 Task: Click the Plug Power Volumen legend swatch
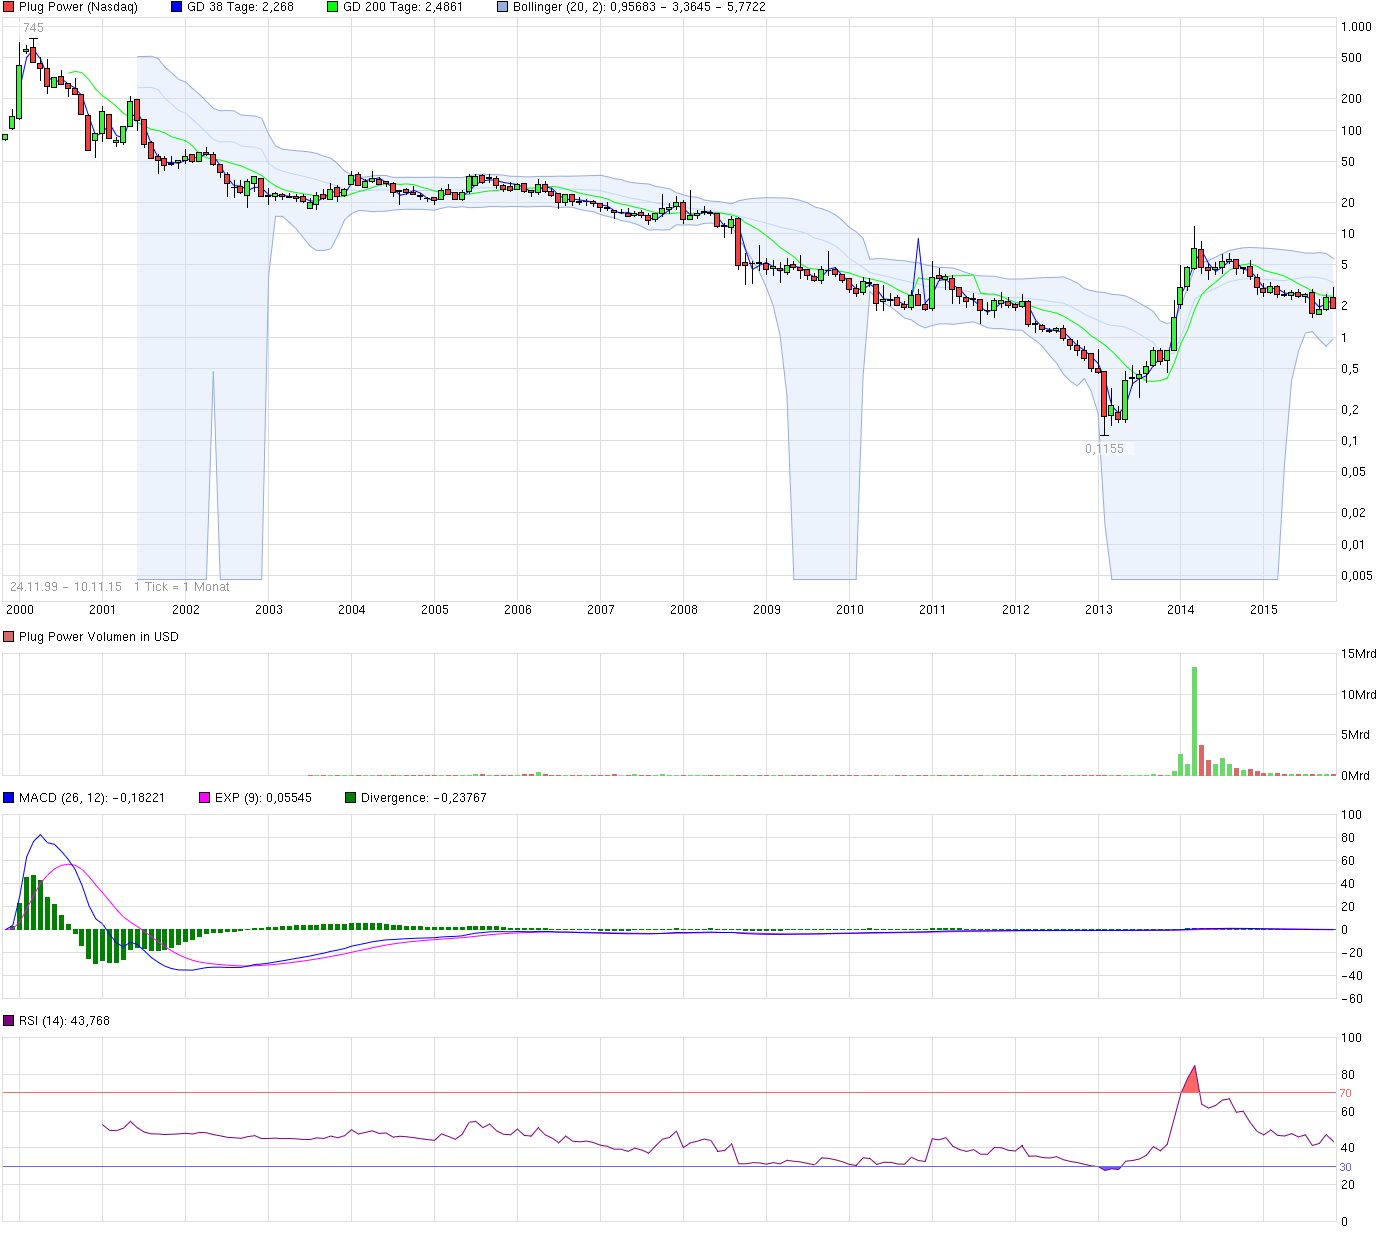pyautogui.click(x=9, y=637)
